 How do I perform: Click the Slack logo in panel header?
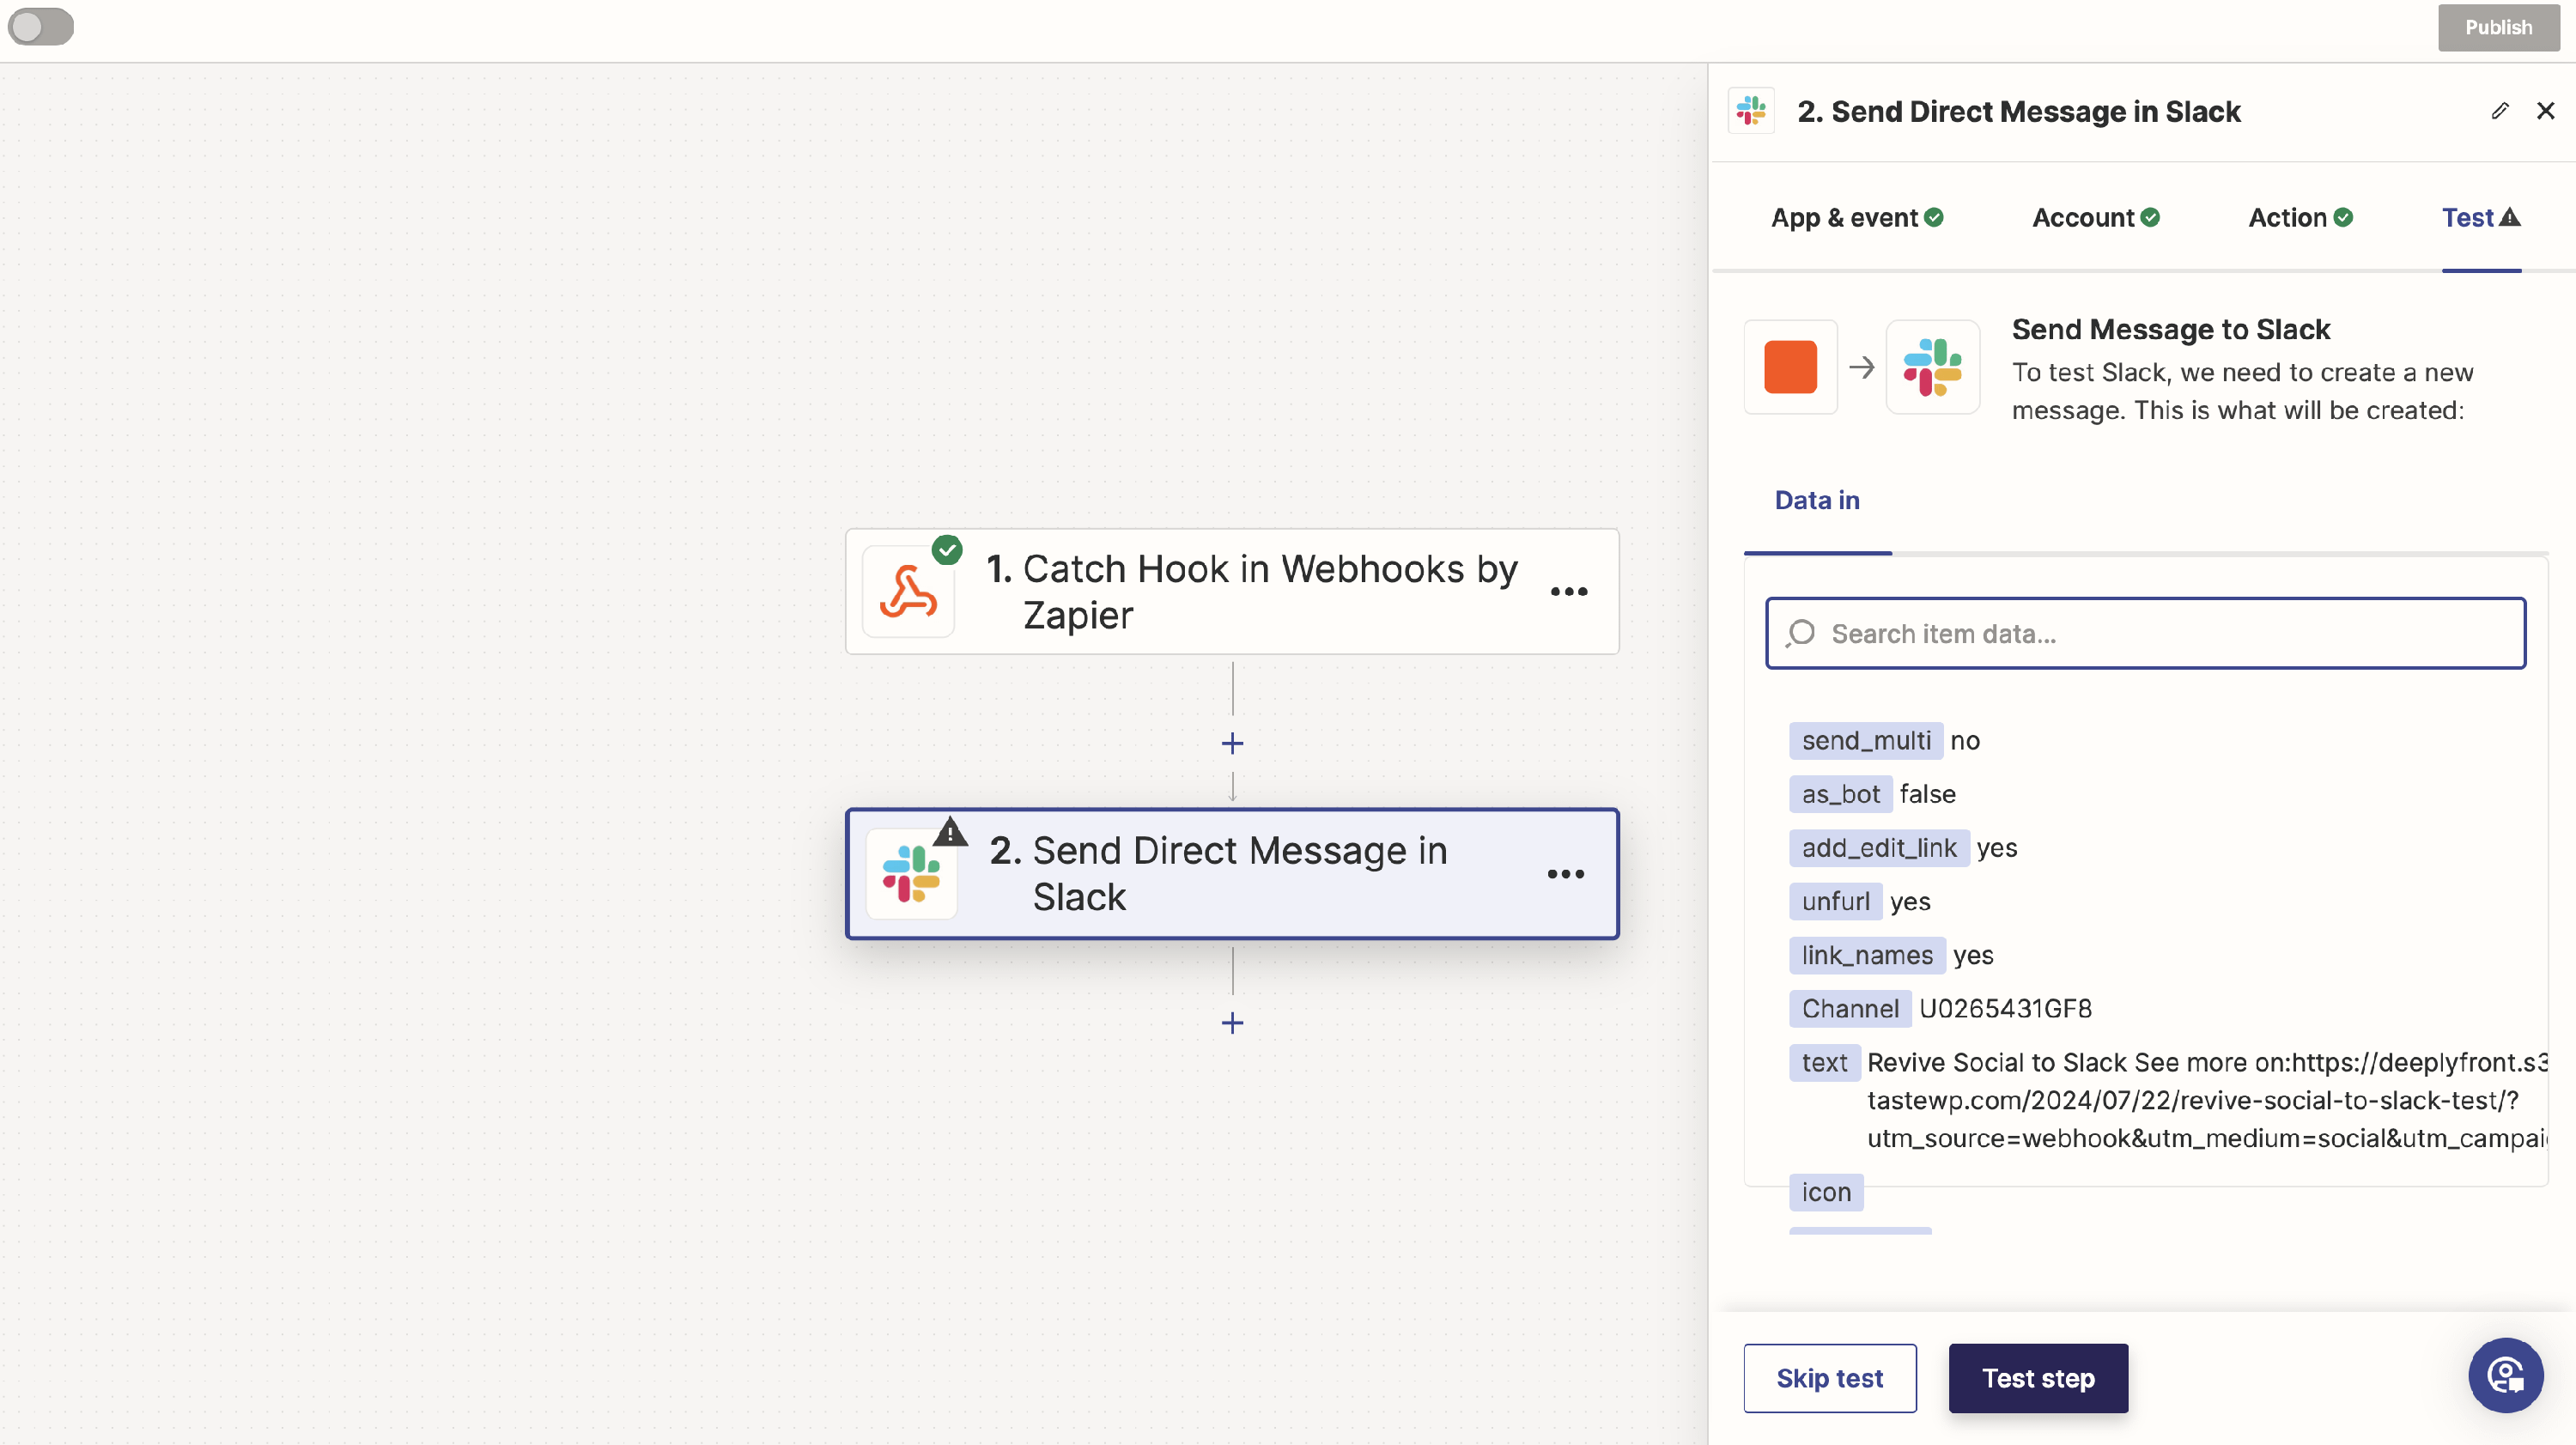[1751, 111]
